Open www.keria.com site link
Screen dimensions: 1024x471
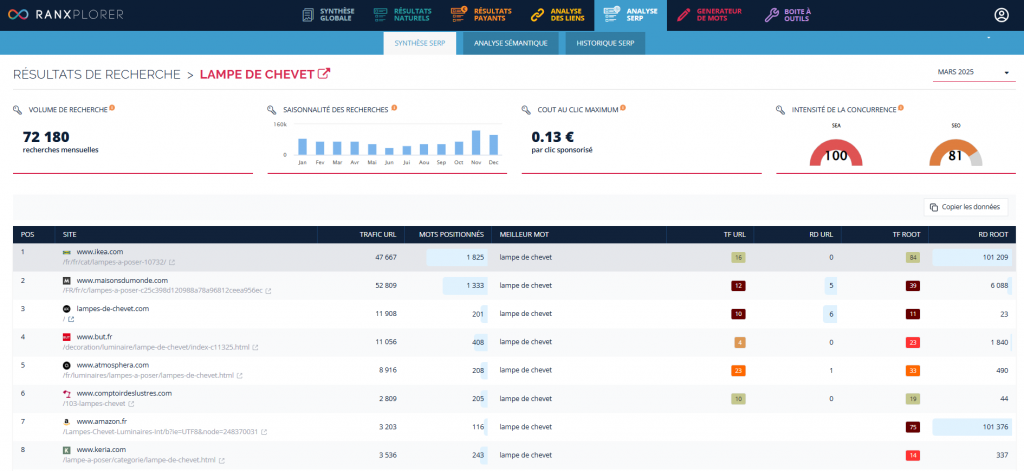101,450
